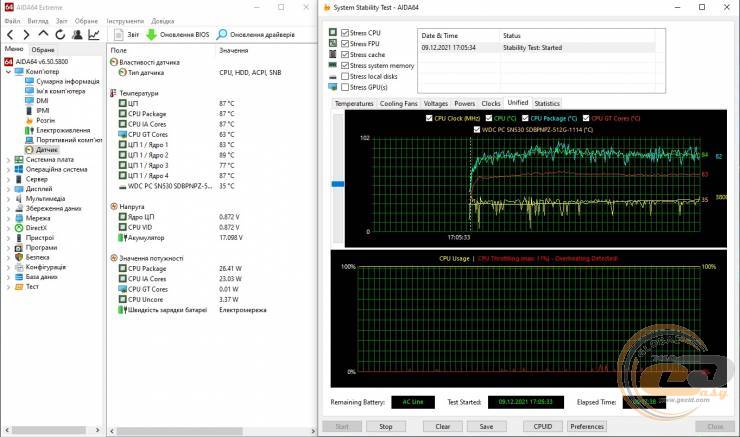
Task: Click the Save button
Action: pos(487,426)
